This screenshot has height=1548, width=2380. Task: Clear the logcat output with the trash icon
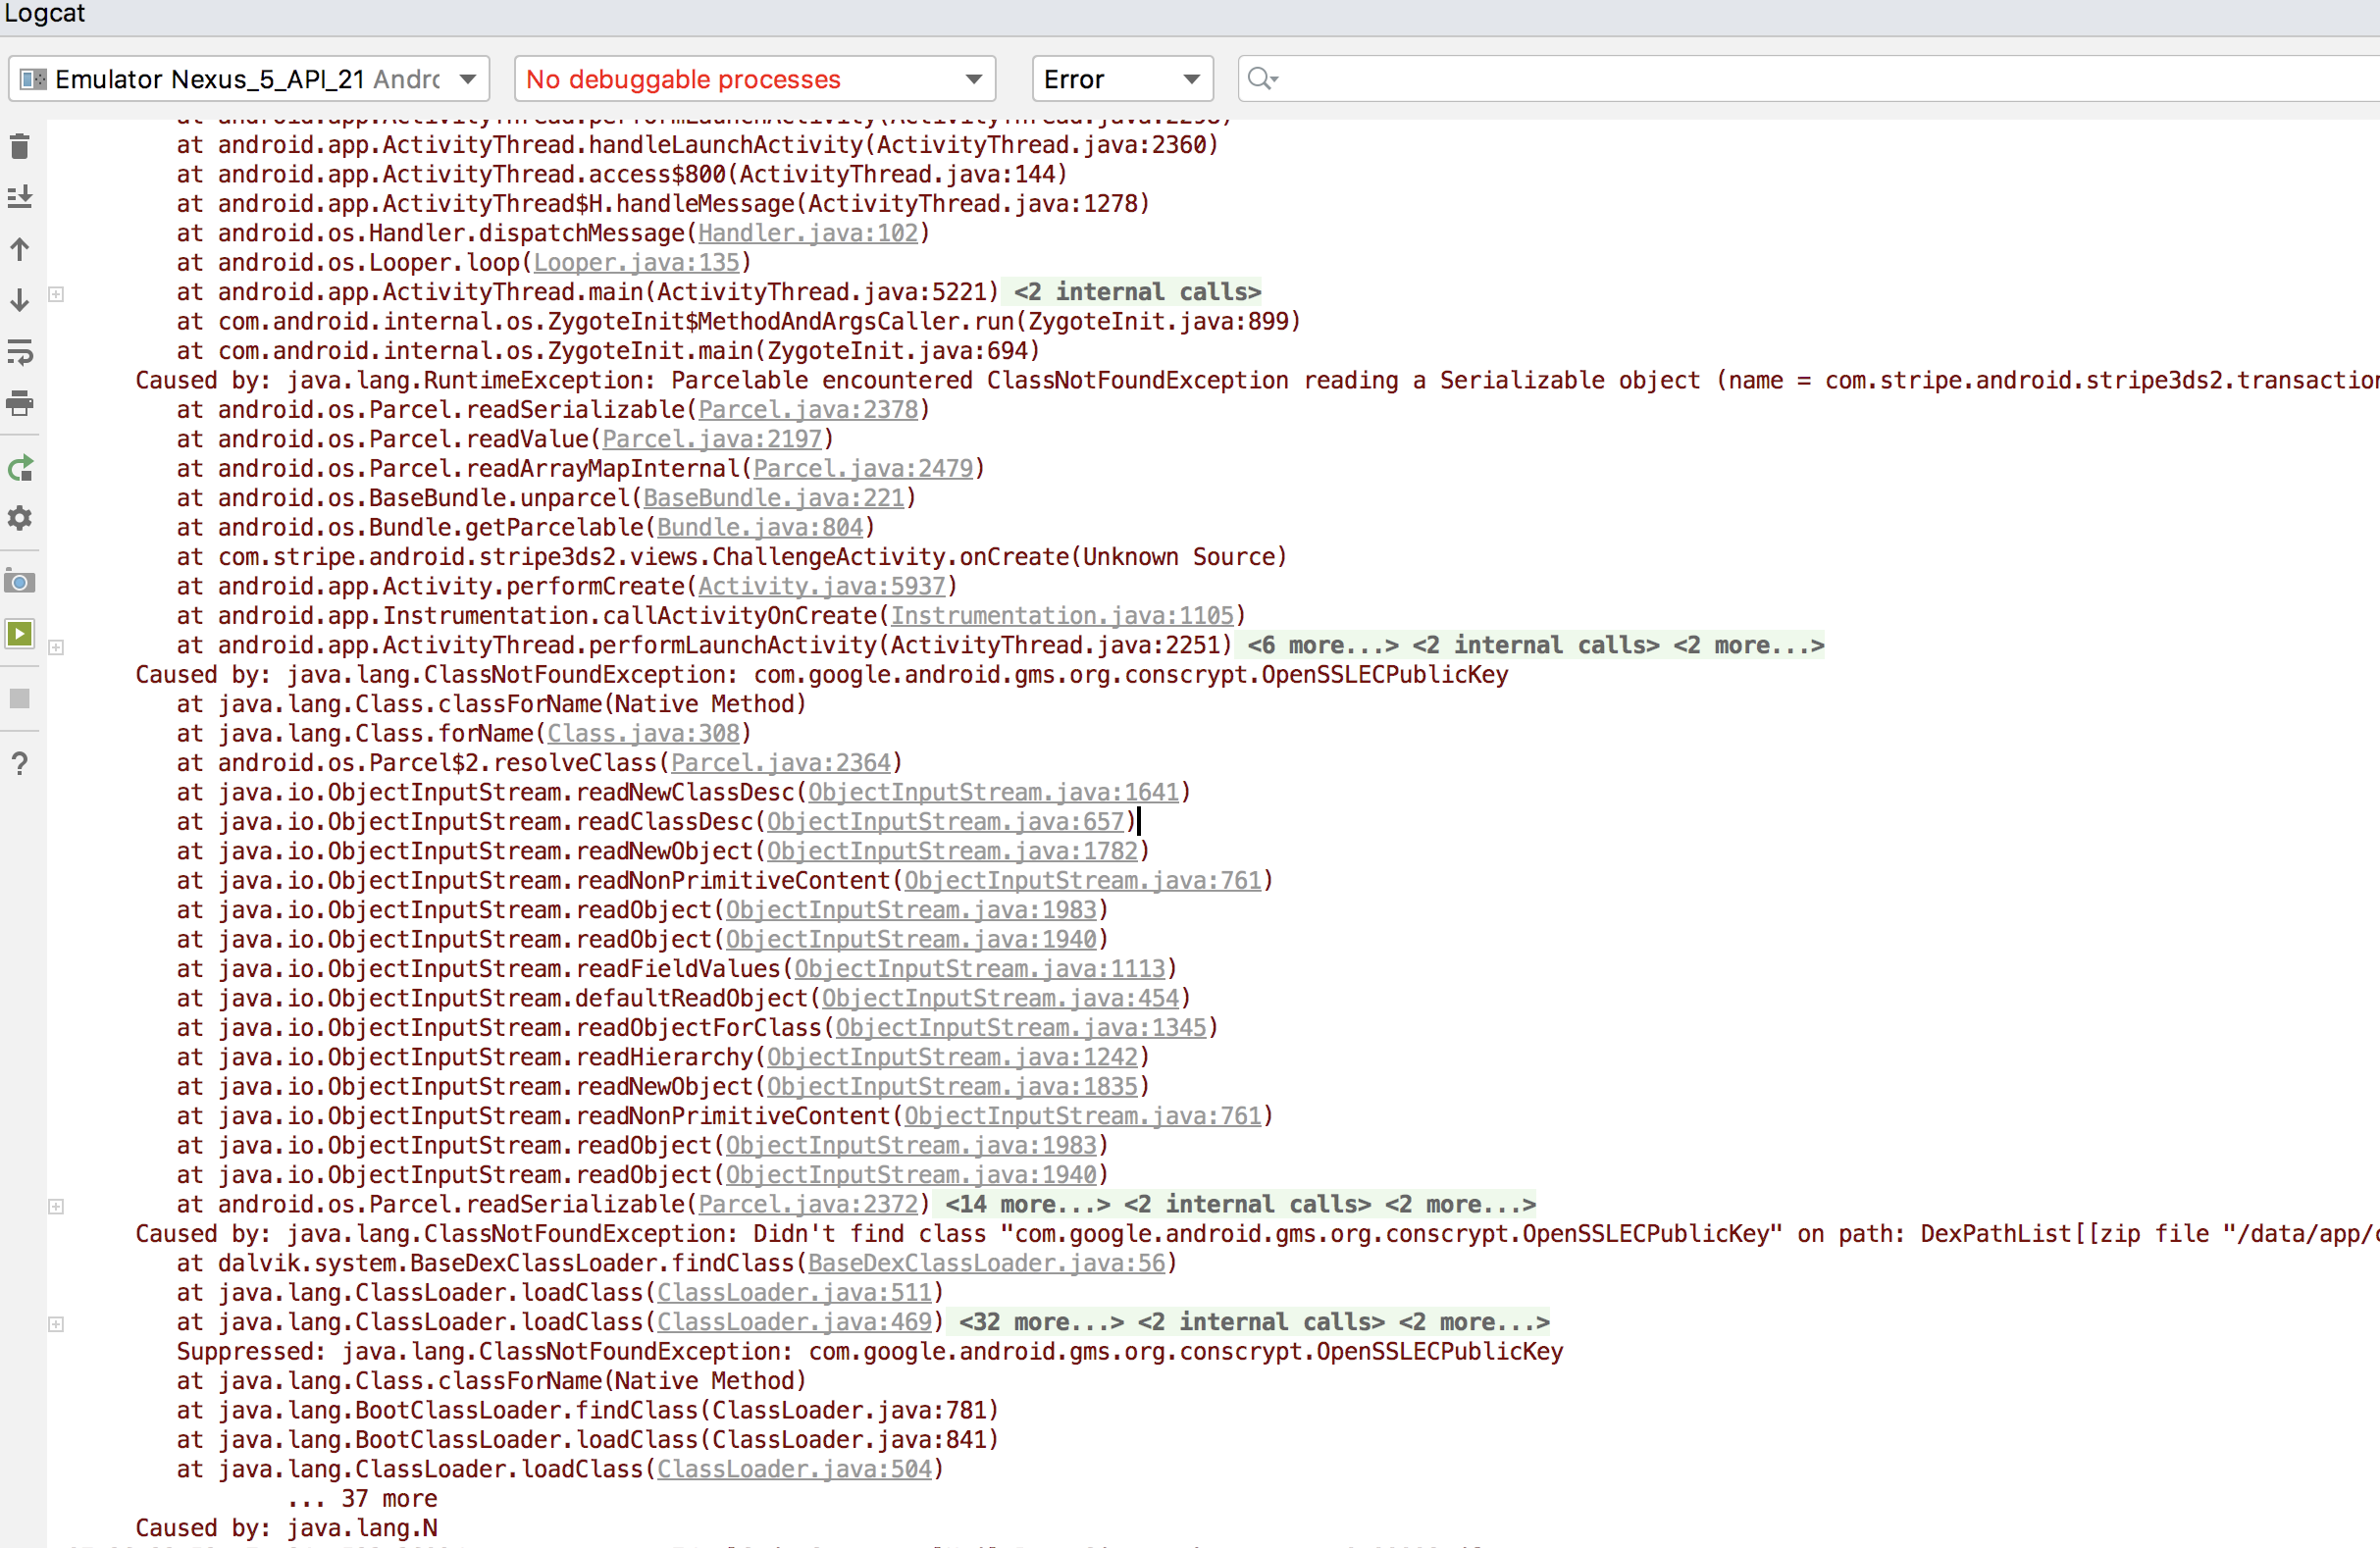click(x=19, y=146)
